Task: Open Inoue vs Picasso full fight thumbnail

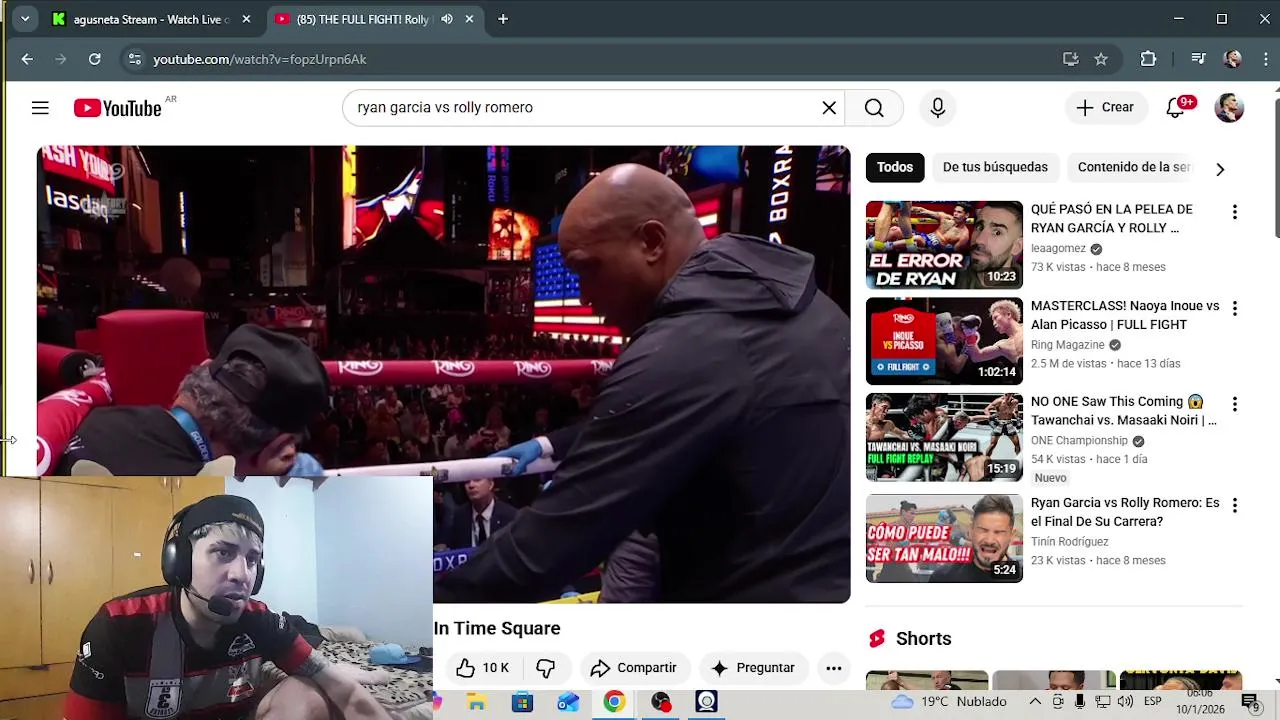Action: 944,341
